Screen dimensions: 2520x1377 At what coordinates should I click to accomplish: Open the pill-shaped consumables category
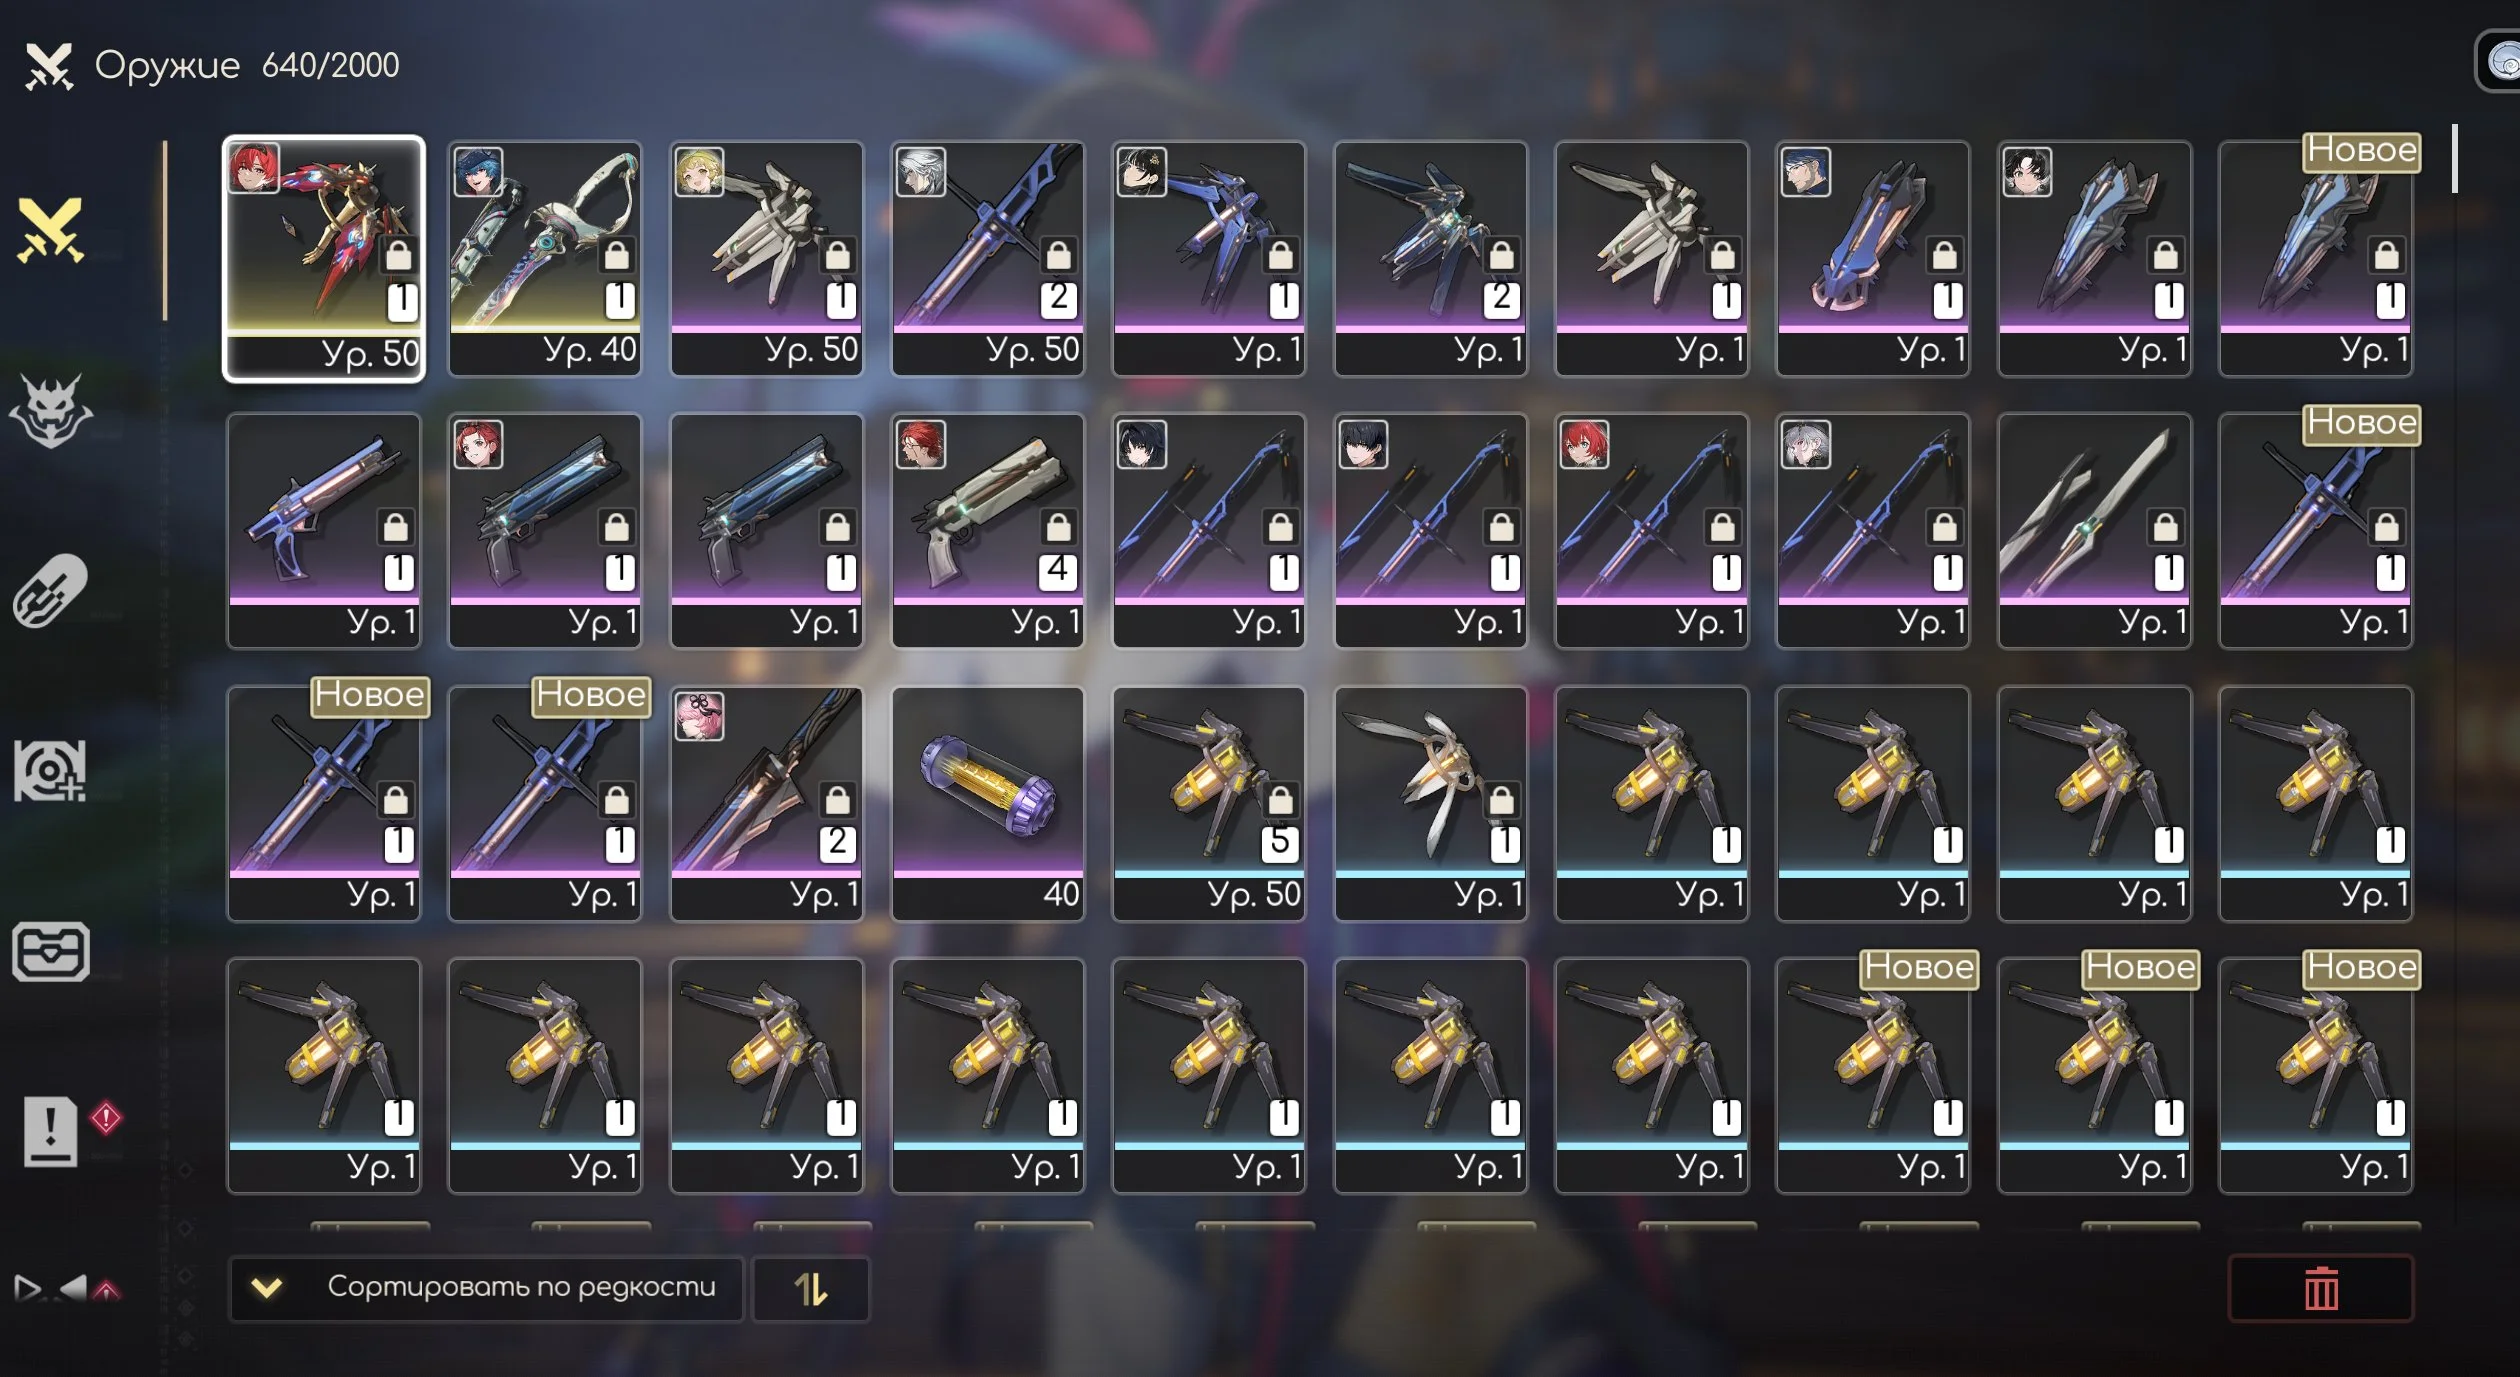pos(50,591)
